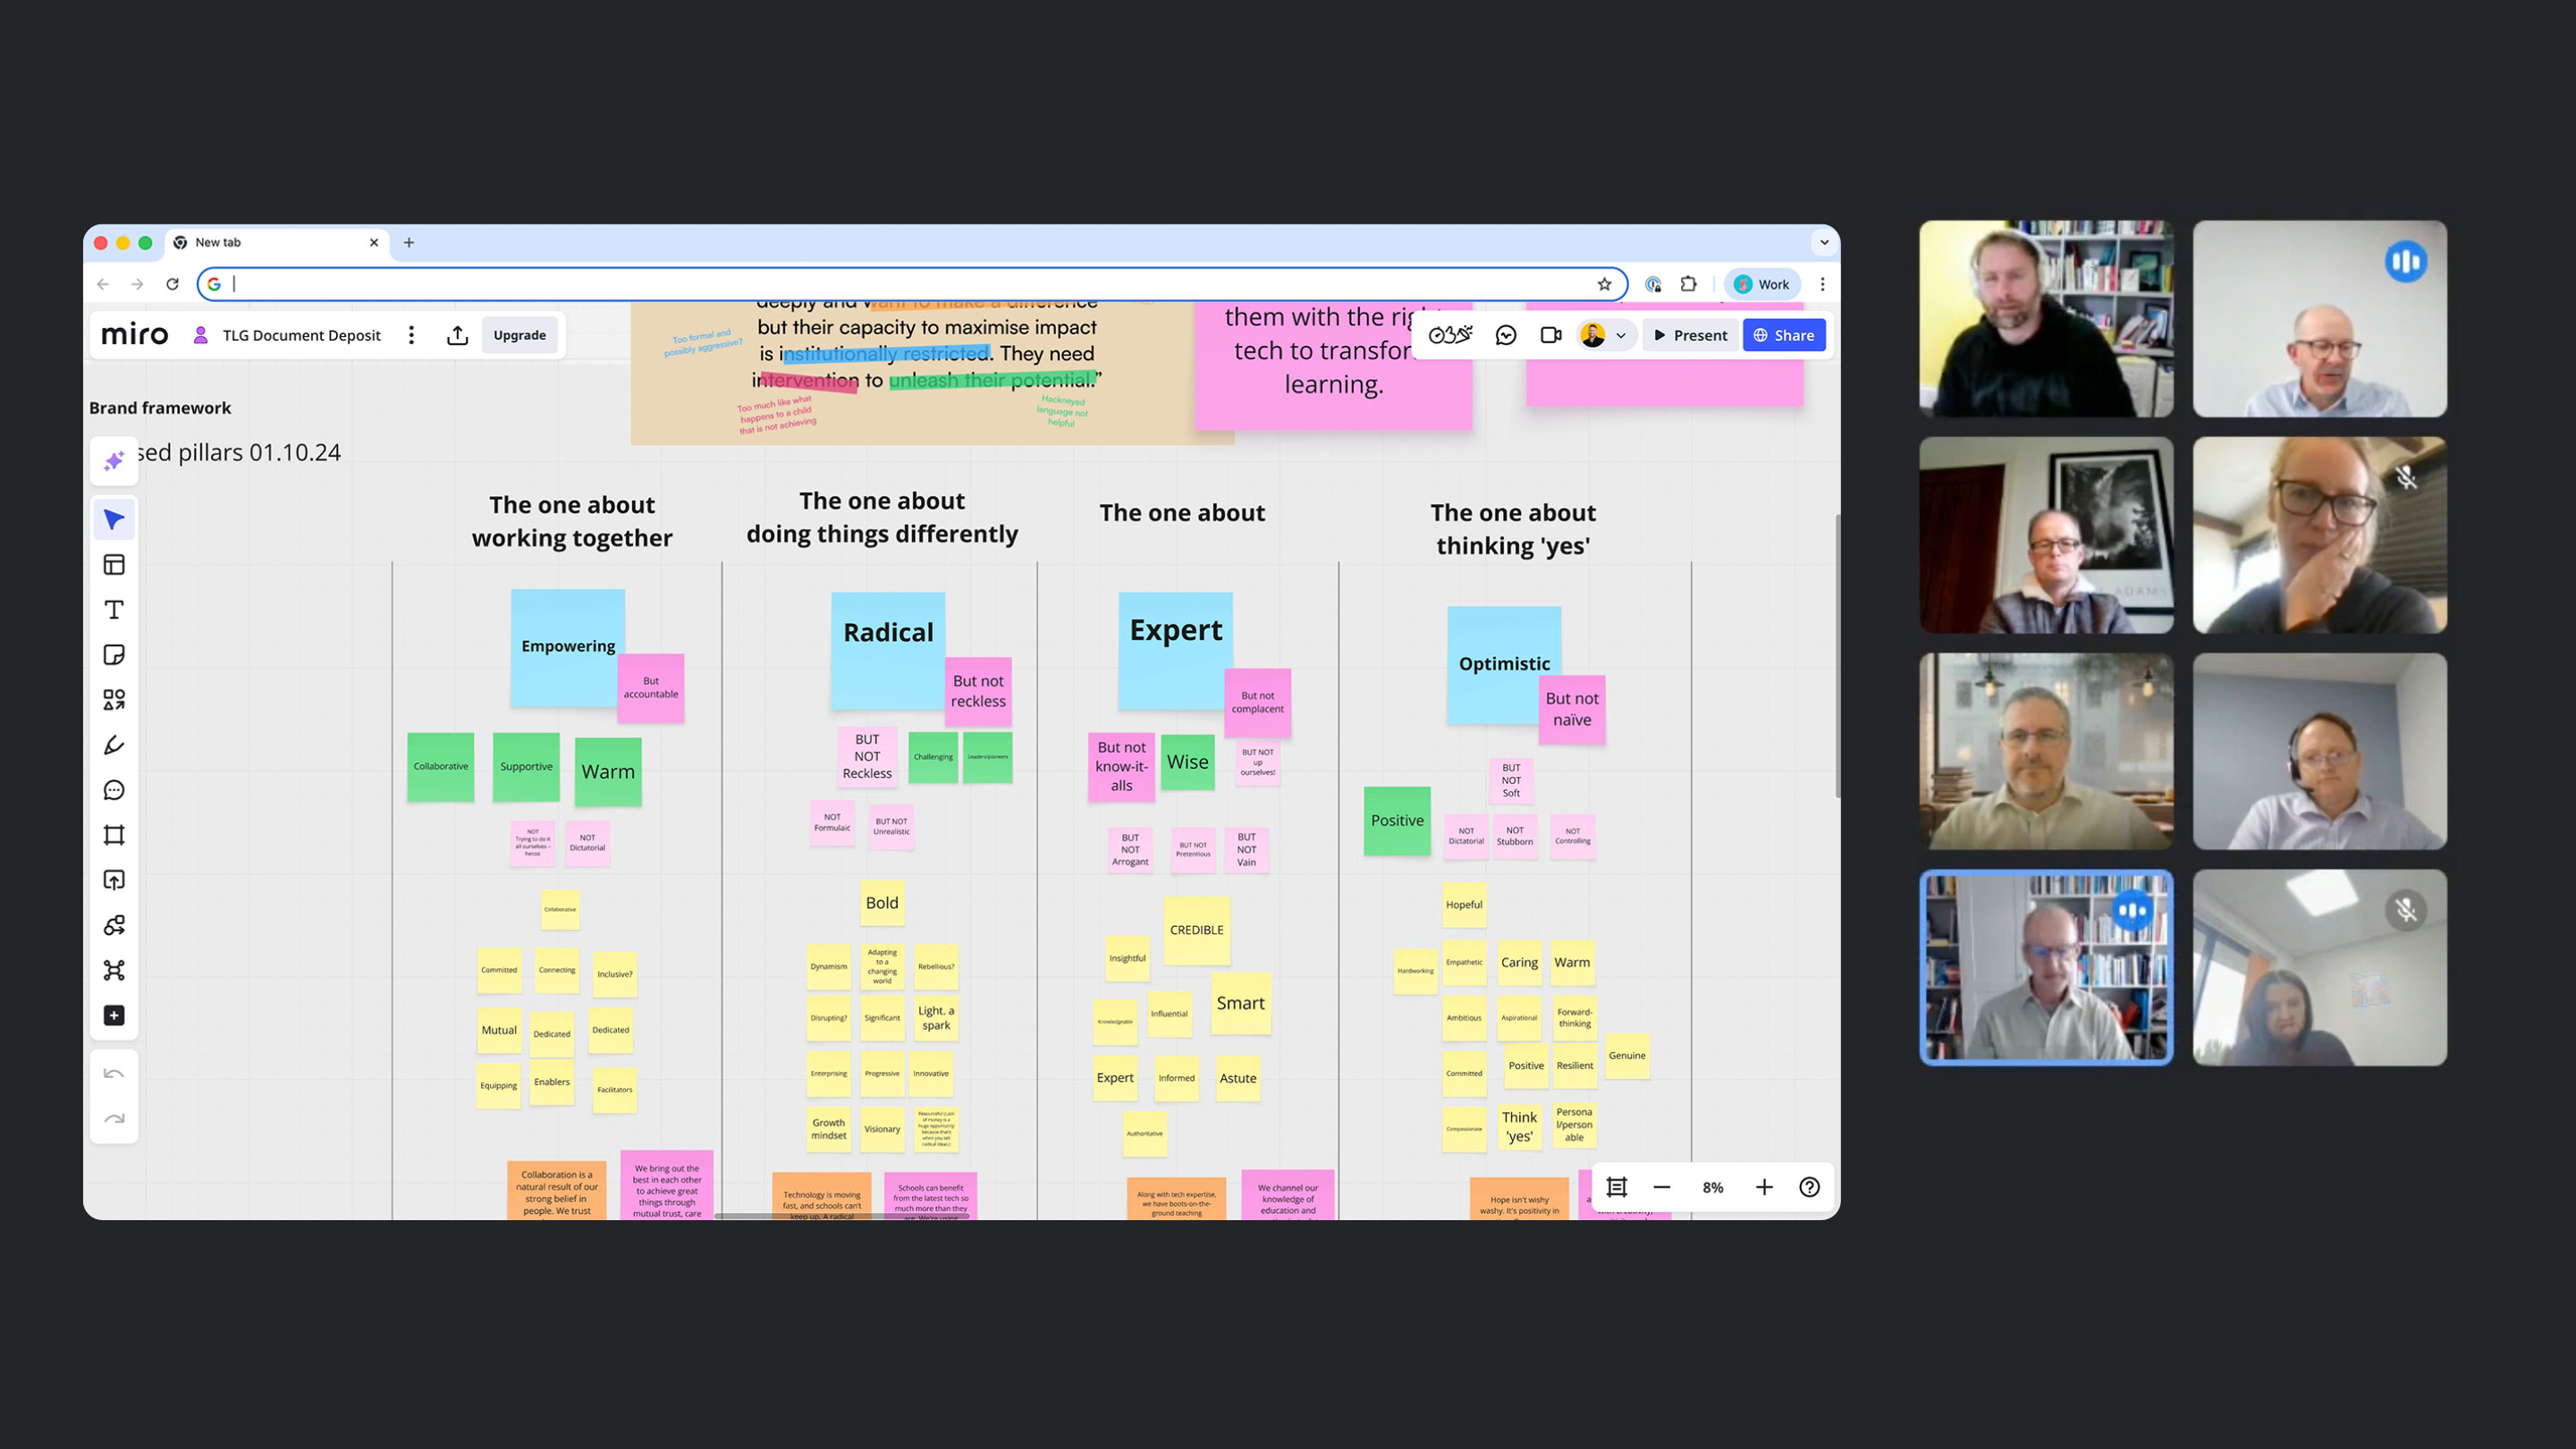2576x1449 pixels.
Task: Select the Sticky note tool
Action: coord(114,655)
